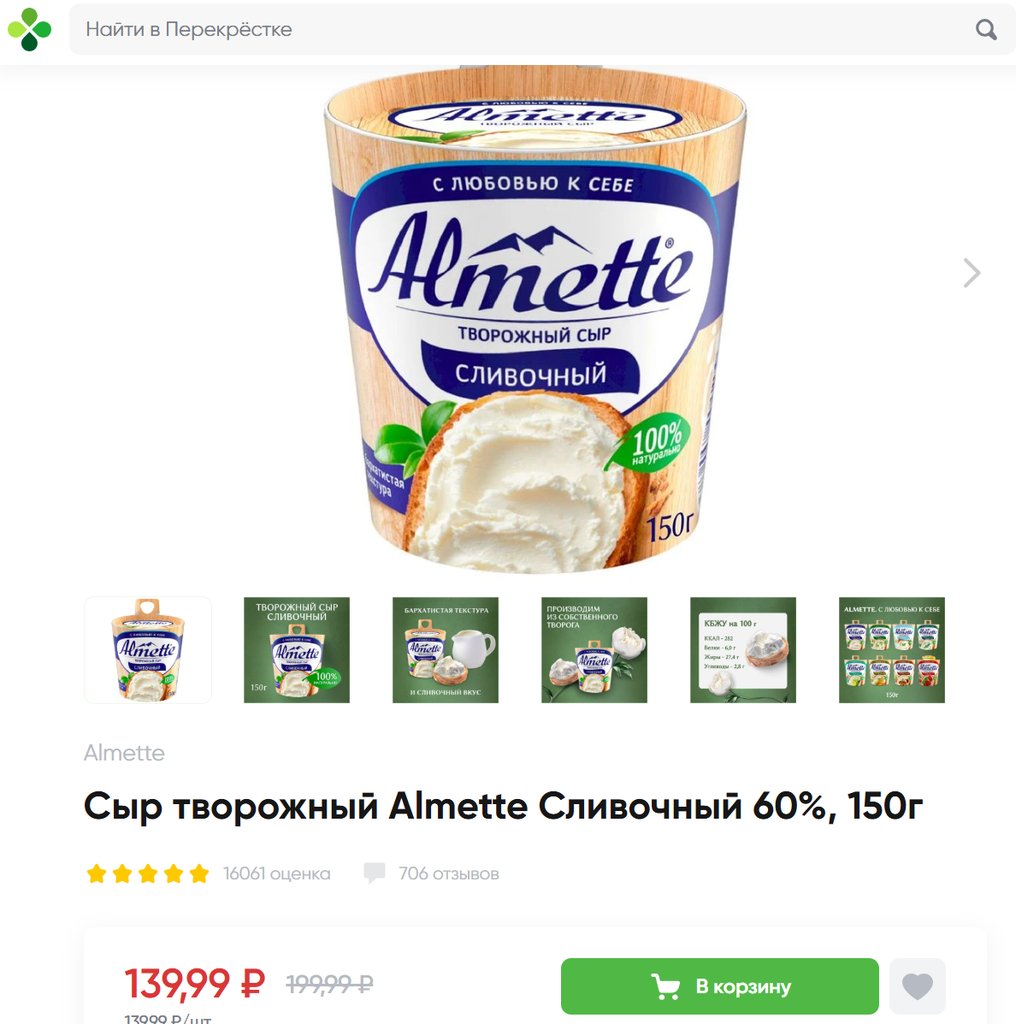This screenshot has width=1016, height=1024.
Task: Focus the 'Найти в Перекрёстке' search field
Action: [x=542, y=29]
